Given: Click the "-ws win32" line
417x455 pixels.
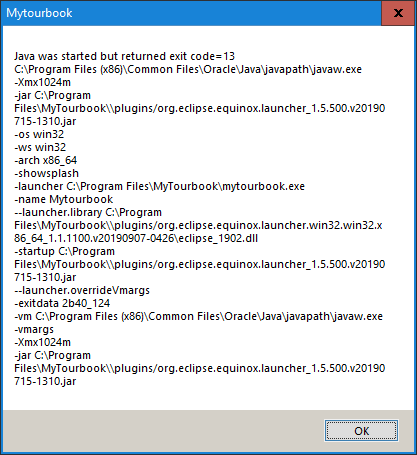Looking at the screenshot, I should click(x=40, y=147).
